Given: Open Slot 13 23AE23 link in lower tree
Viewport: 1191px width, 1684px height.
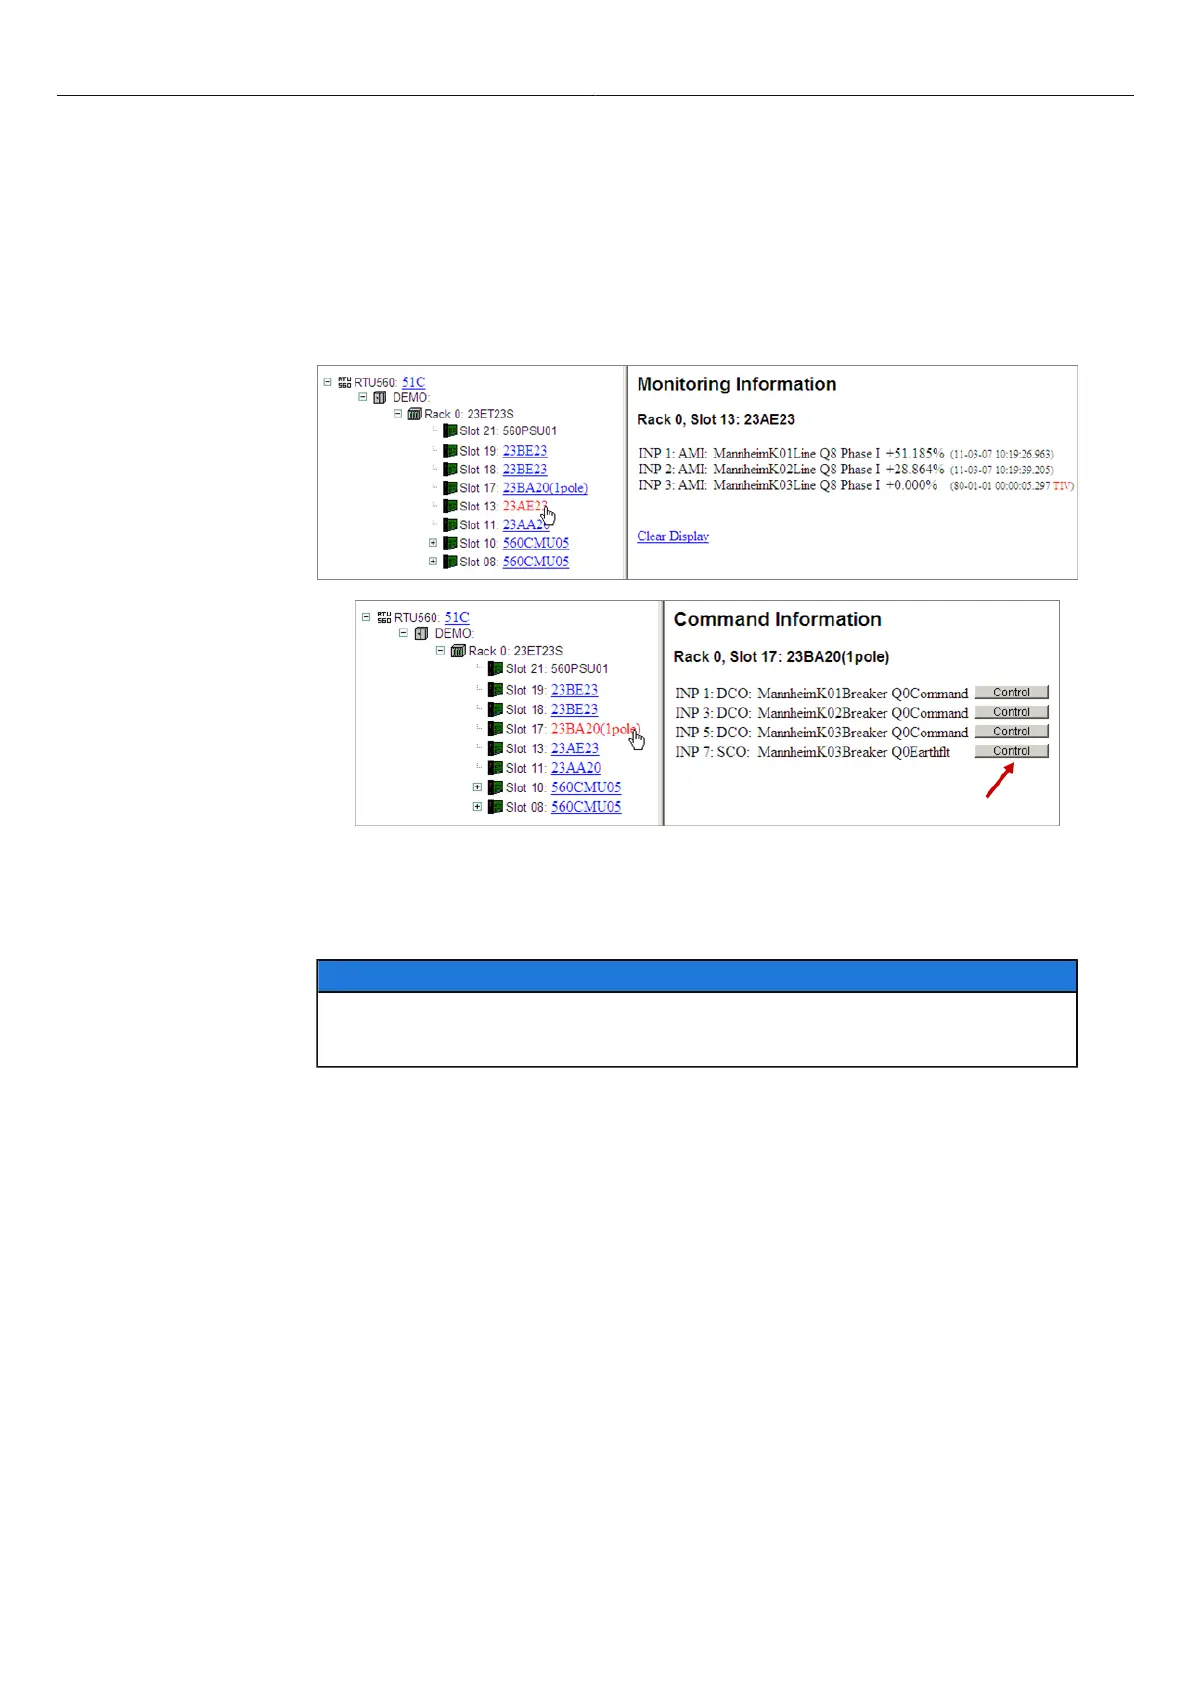Looking at the screenshot, I should pyautogui.click(x=575, y=748).
